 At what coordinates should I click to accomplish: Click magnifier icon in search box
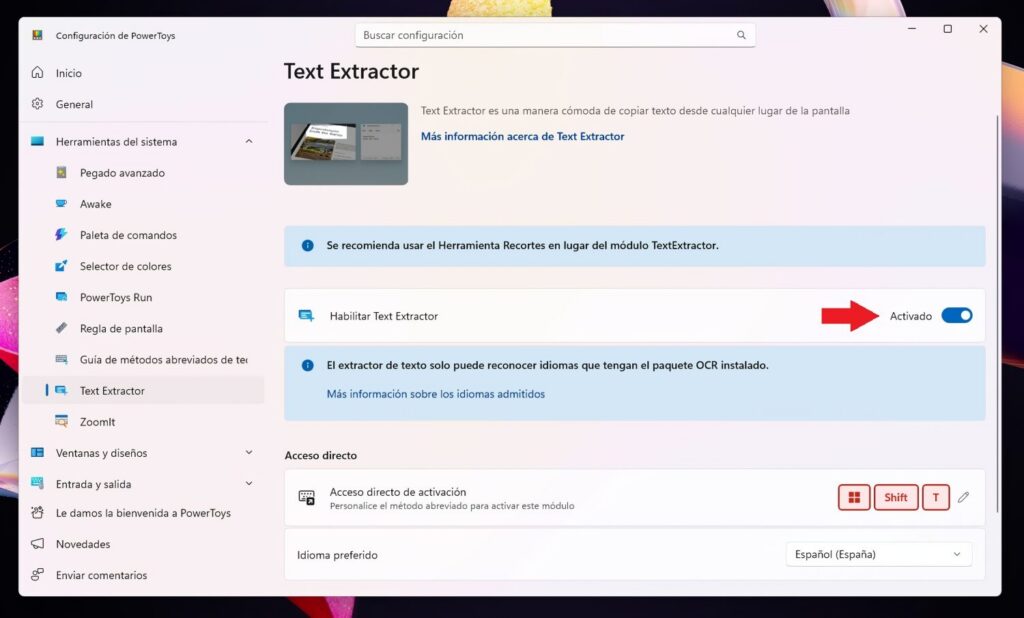tap(741, 35)
